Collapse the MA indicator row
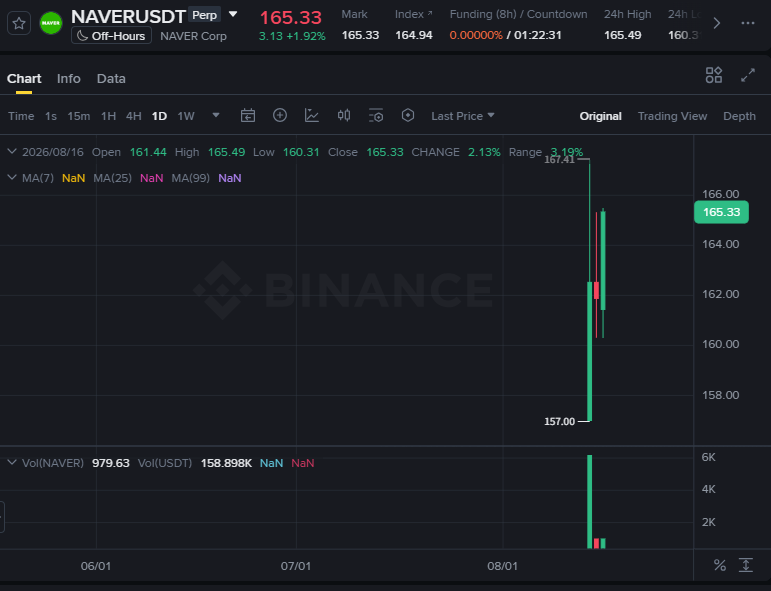The image size is (771, 591). pyautogui.click(x=12, y=177)
